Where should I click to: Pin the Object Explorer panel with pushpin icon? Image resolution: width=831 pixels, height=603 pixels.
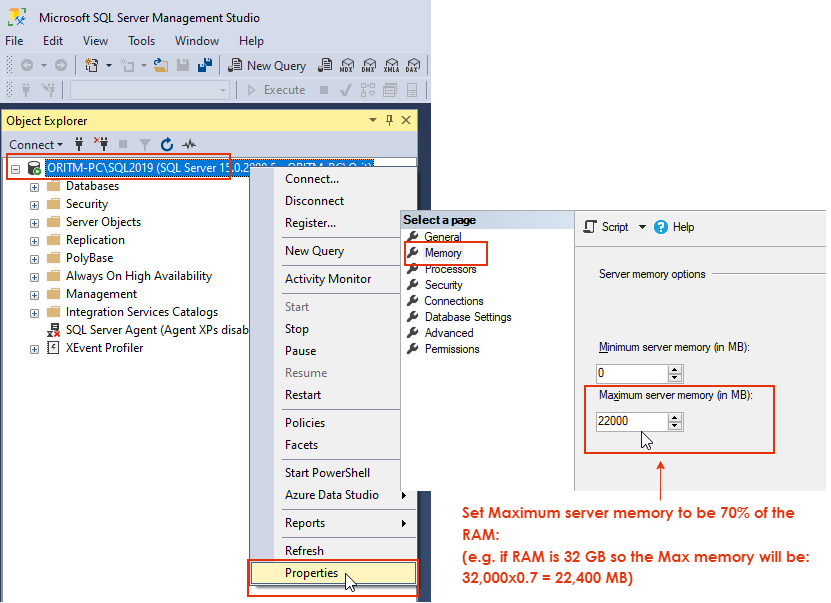pos(390,120)
